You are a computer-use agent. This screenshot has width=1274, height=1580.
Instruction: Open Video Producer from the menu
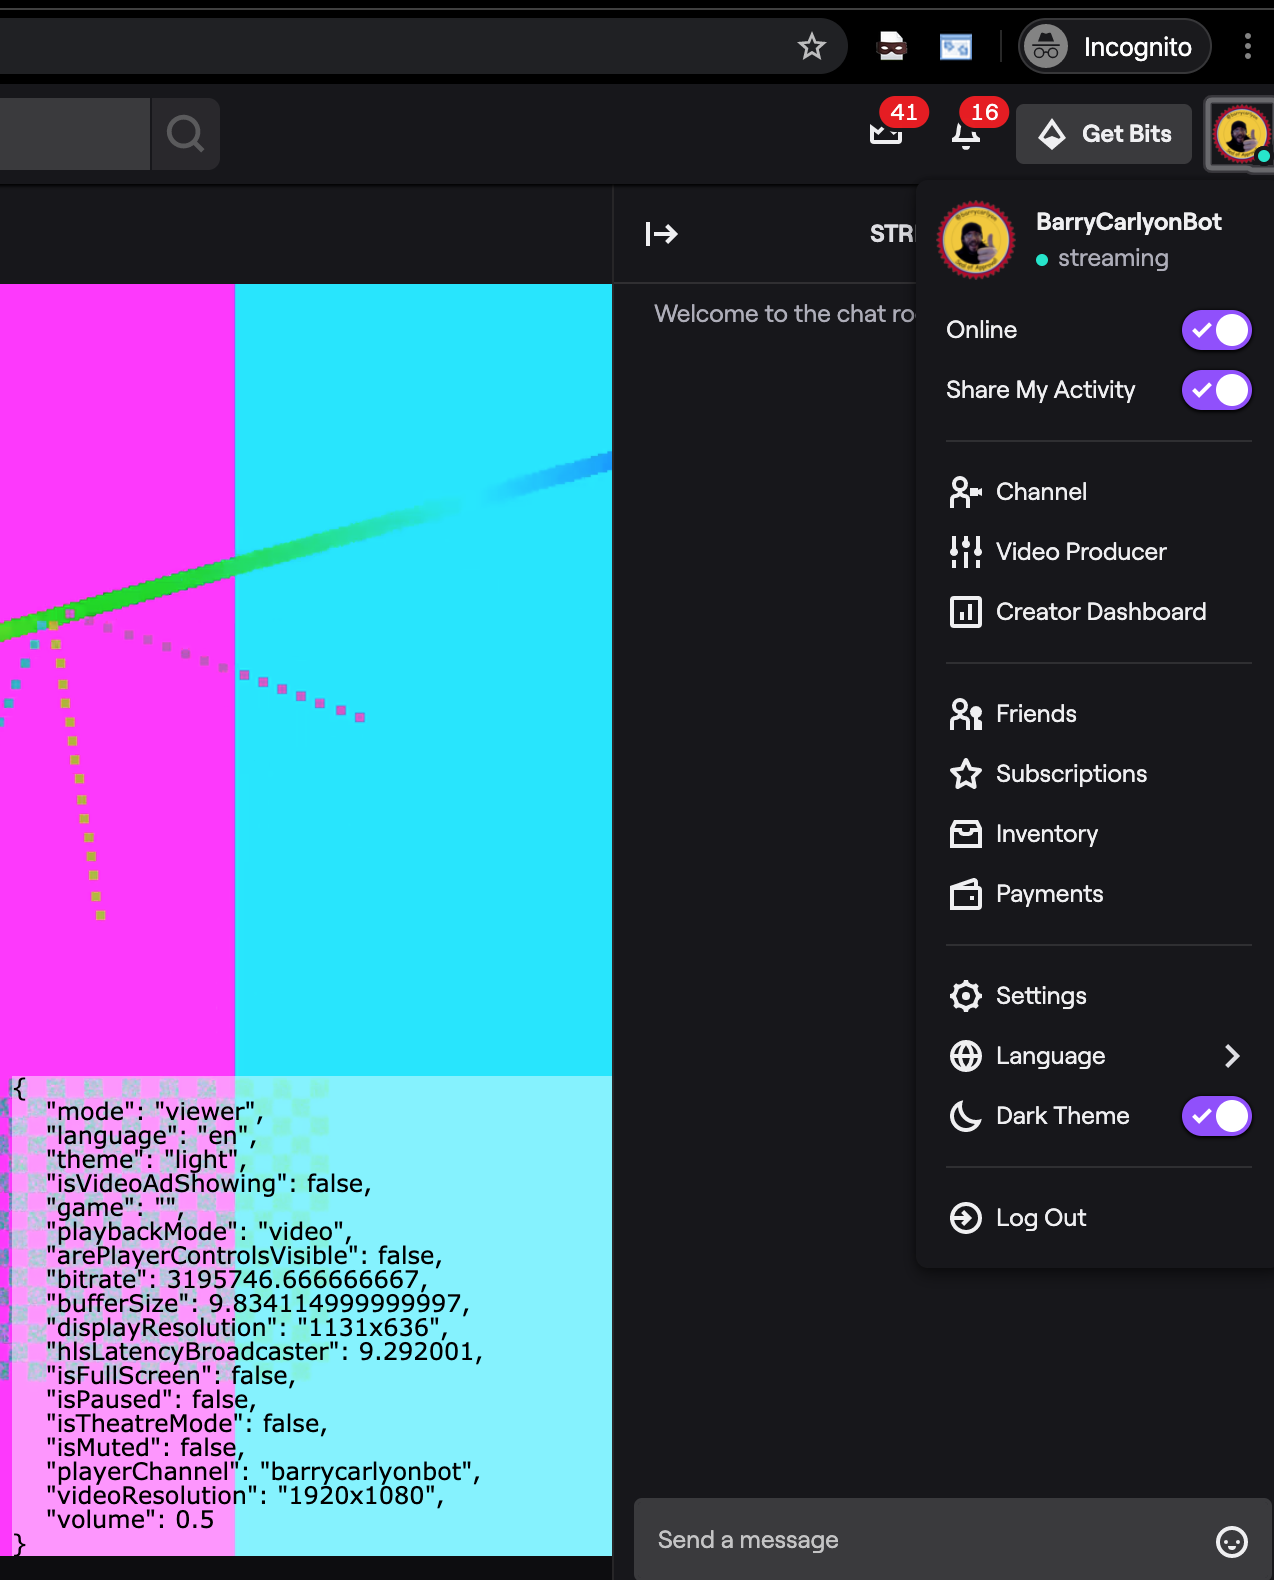[1098, 552]
